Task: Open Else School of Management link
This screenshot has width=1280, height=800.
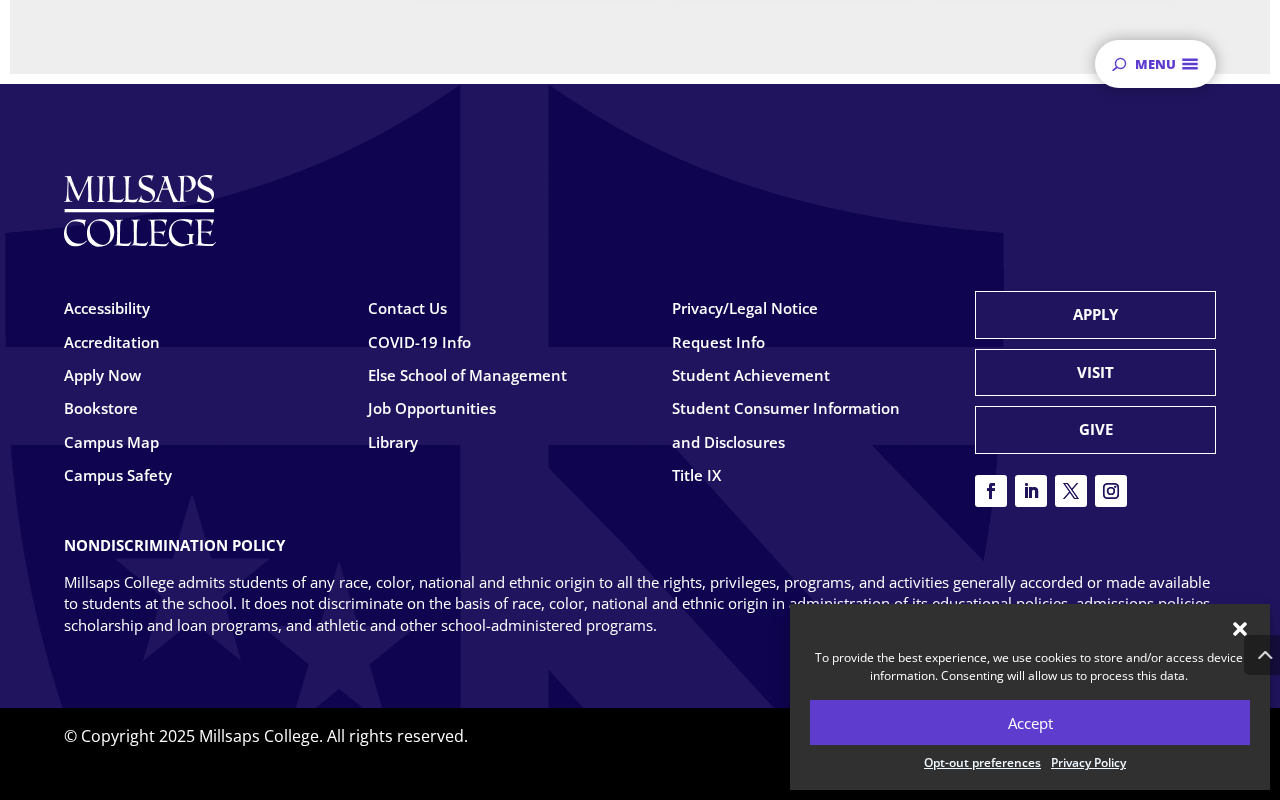Action: coord(467,375)
